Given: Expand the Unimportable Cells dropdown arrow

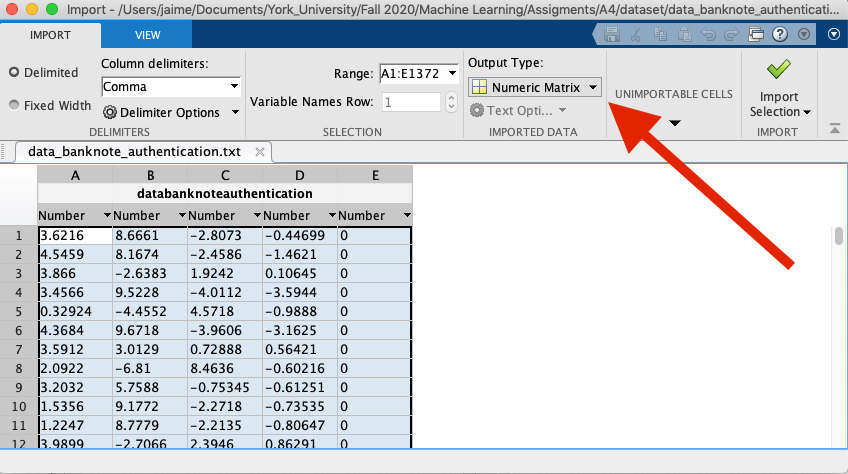Looking at the screenshot, I should click(674, 123).
